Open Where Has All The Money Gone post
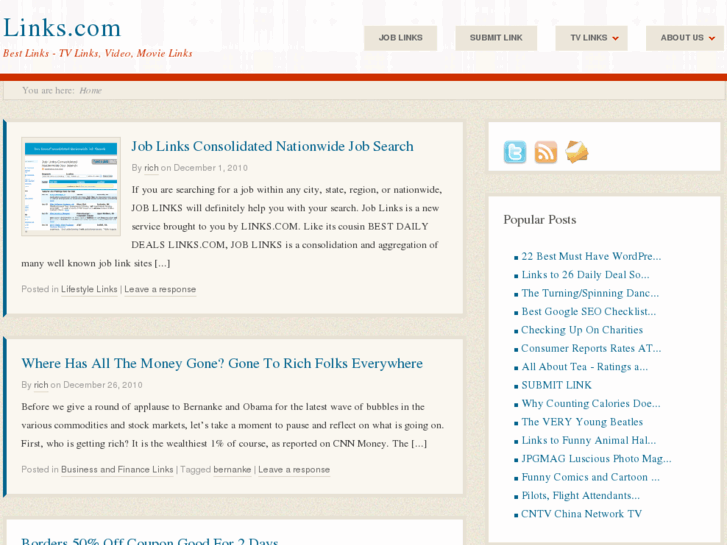 point(222,364)
